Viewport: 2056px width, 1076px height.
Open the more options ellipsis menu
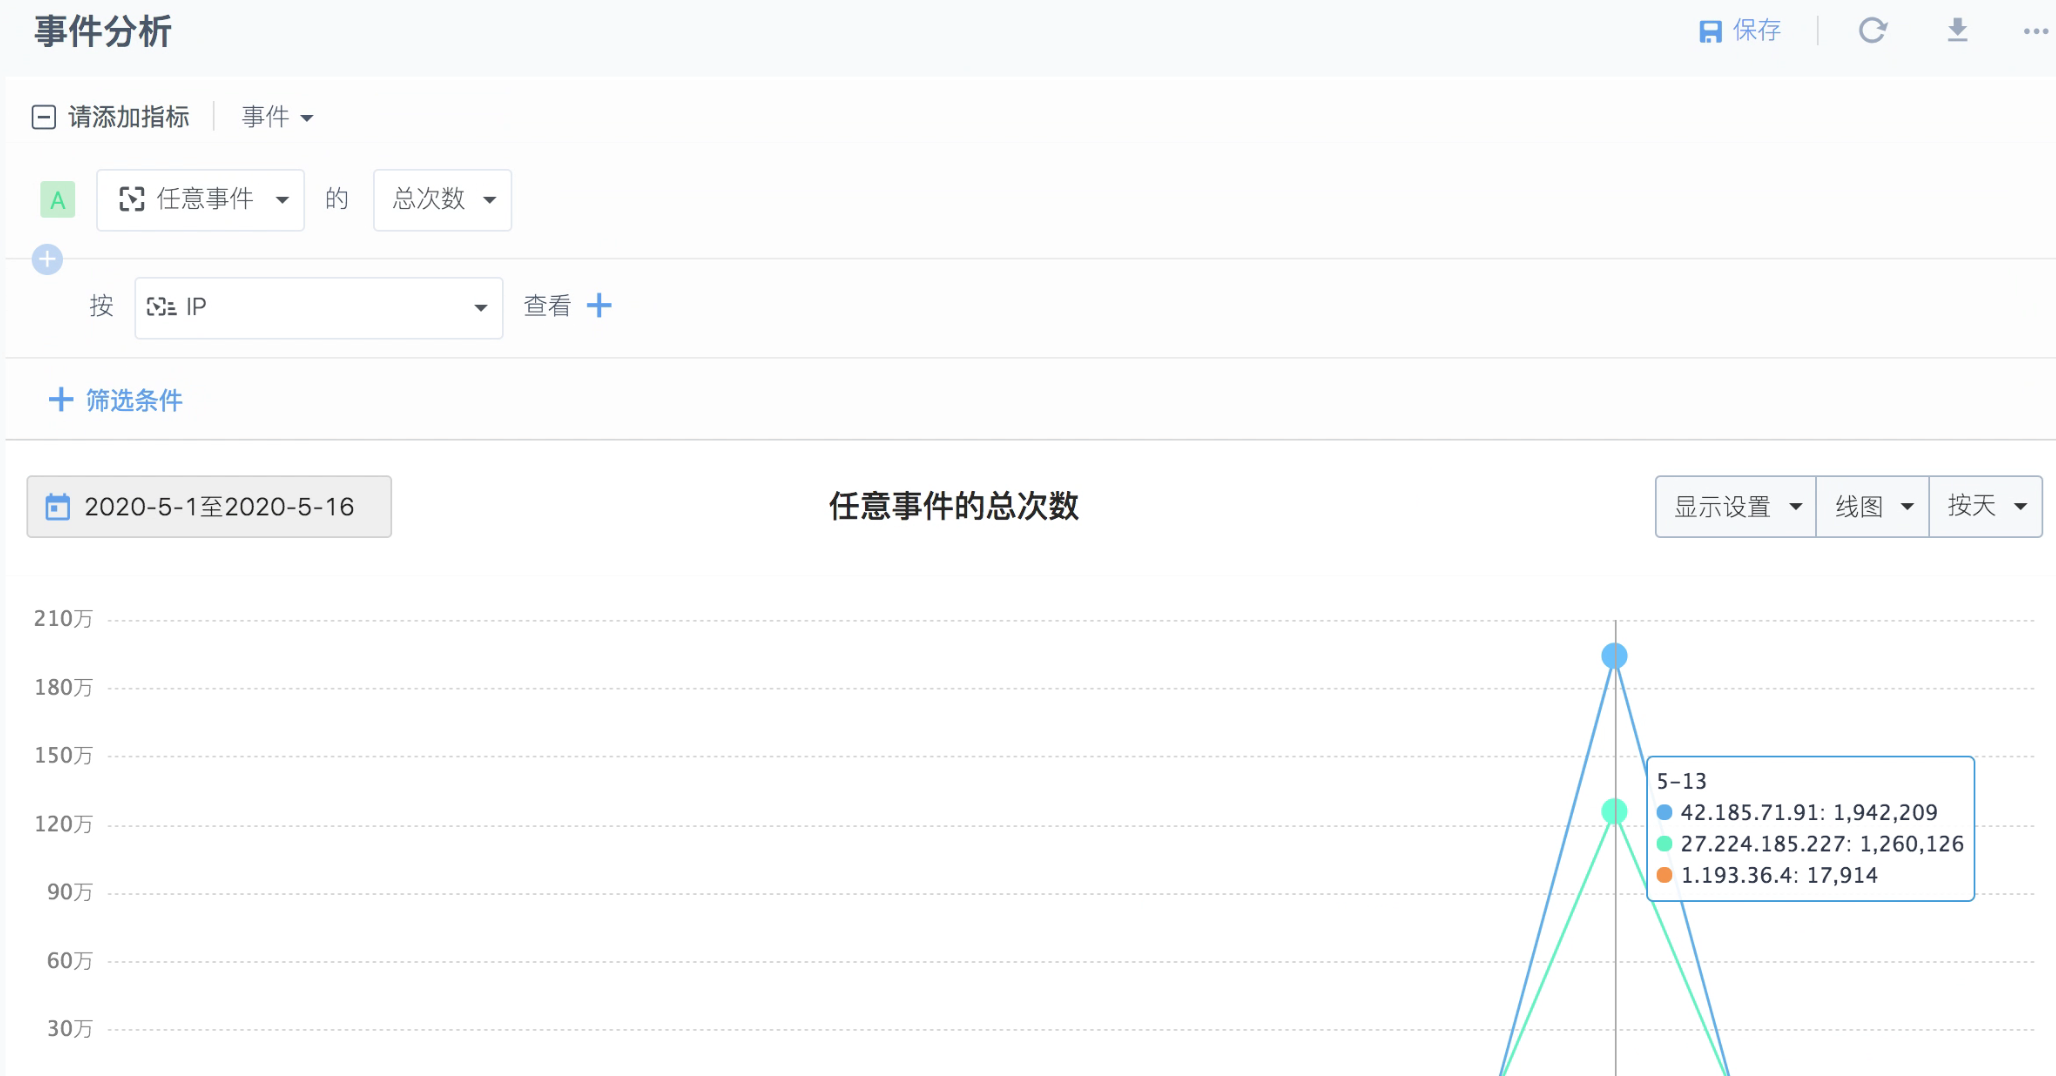(x=2036, y=31)
